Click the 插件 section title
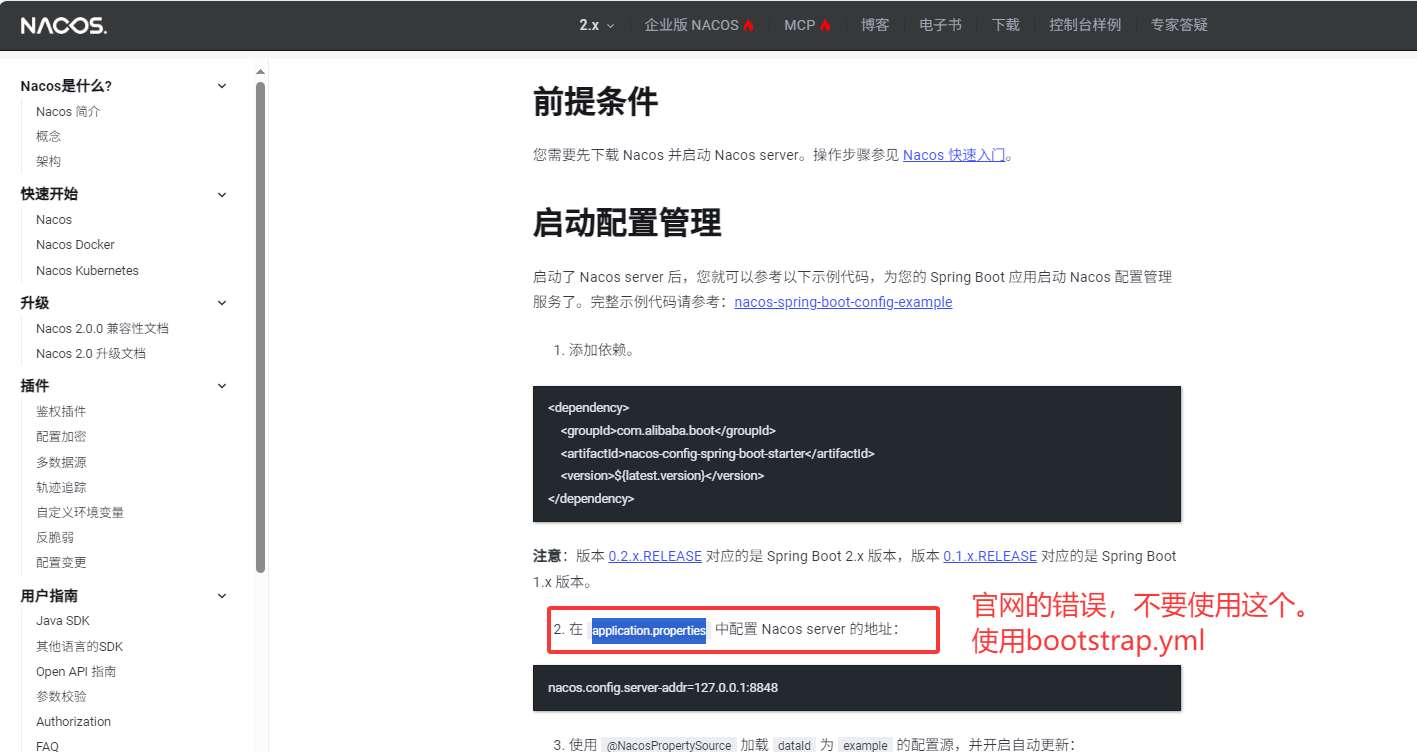This screenshot has height=752, width=1417. pyautogui.click(x=35, y=386)
